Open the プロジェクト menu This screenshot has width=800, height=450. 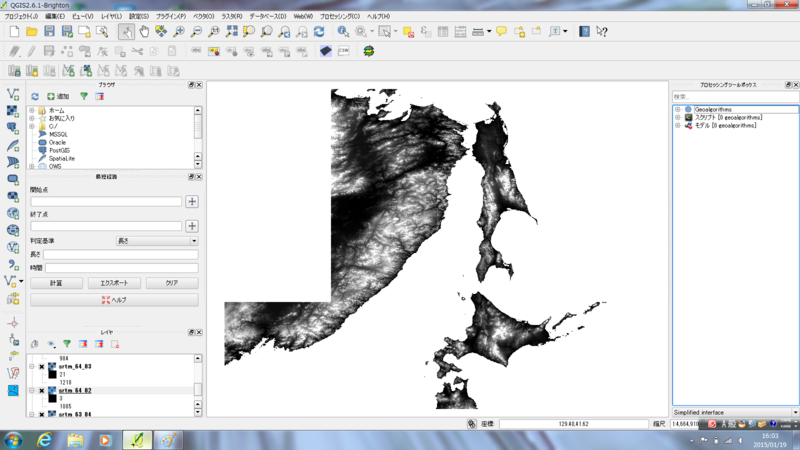point(21,16)
